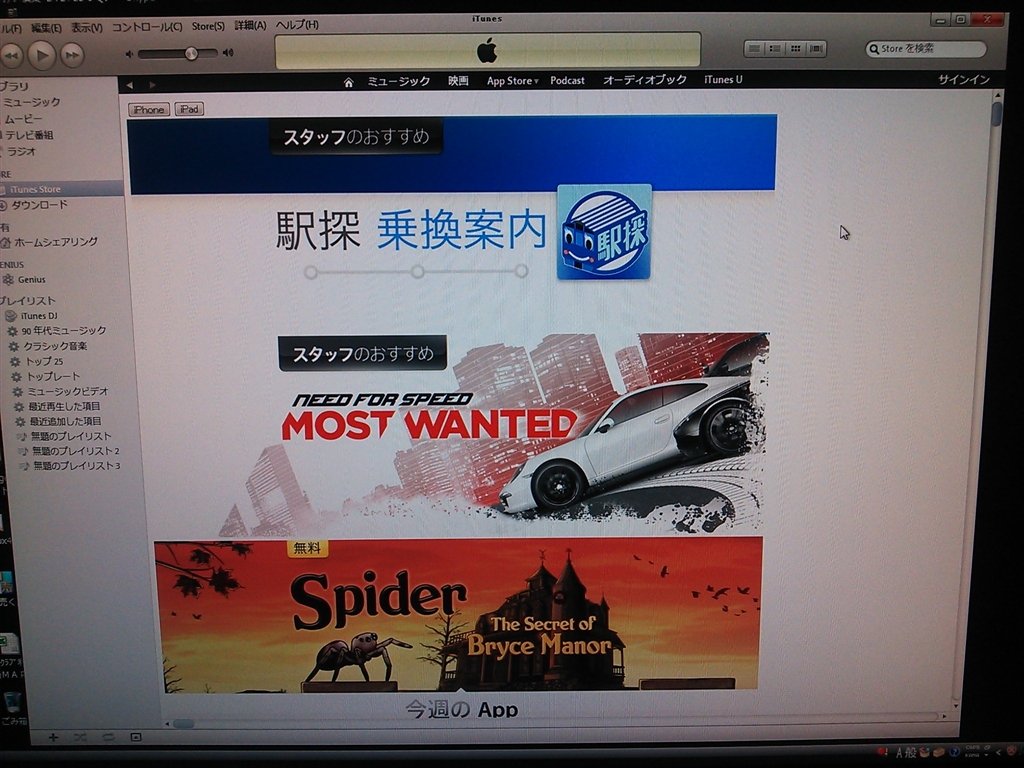This screenshot has height=768, width=1024.
Task: Open the iTunes U store tab
Action: 723,80
